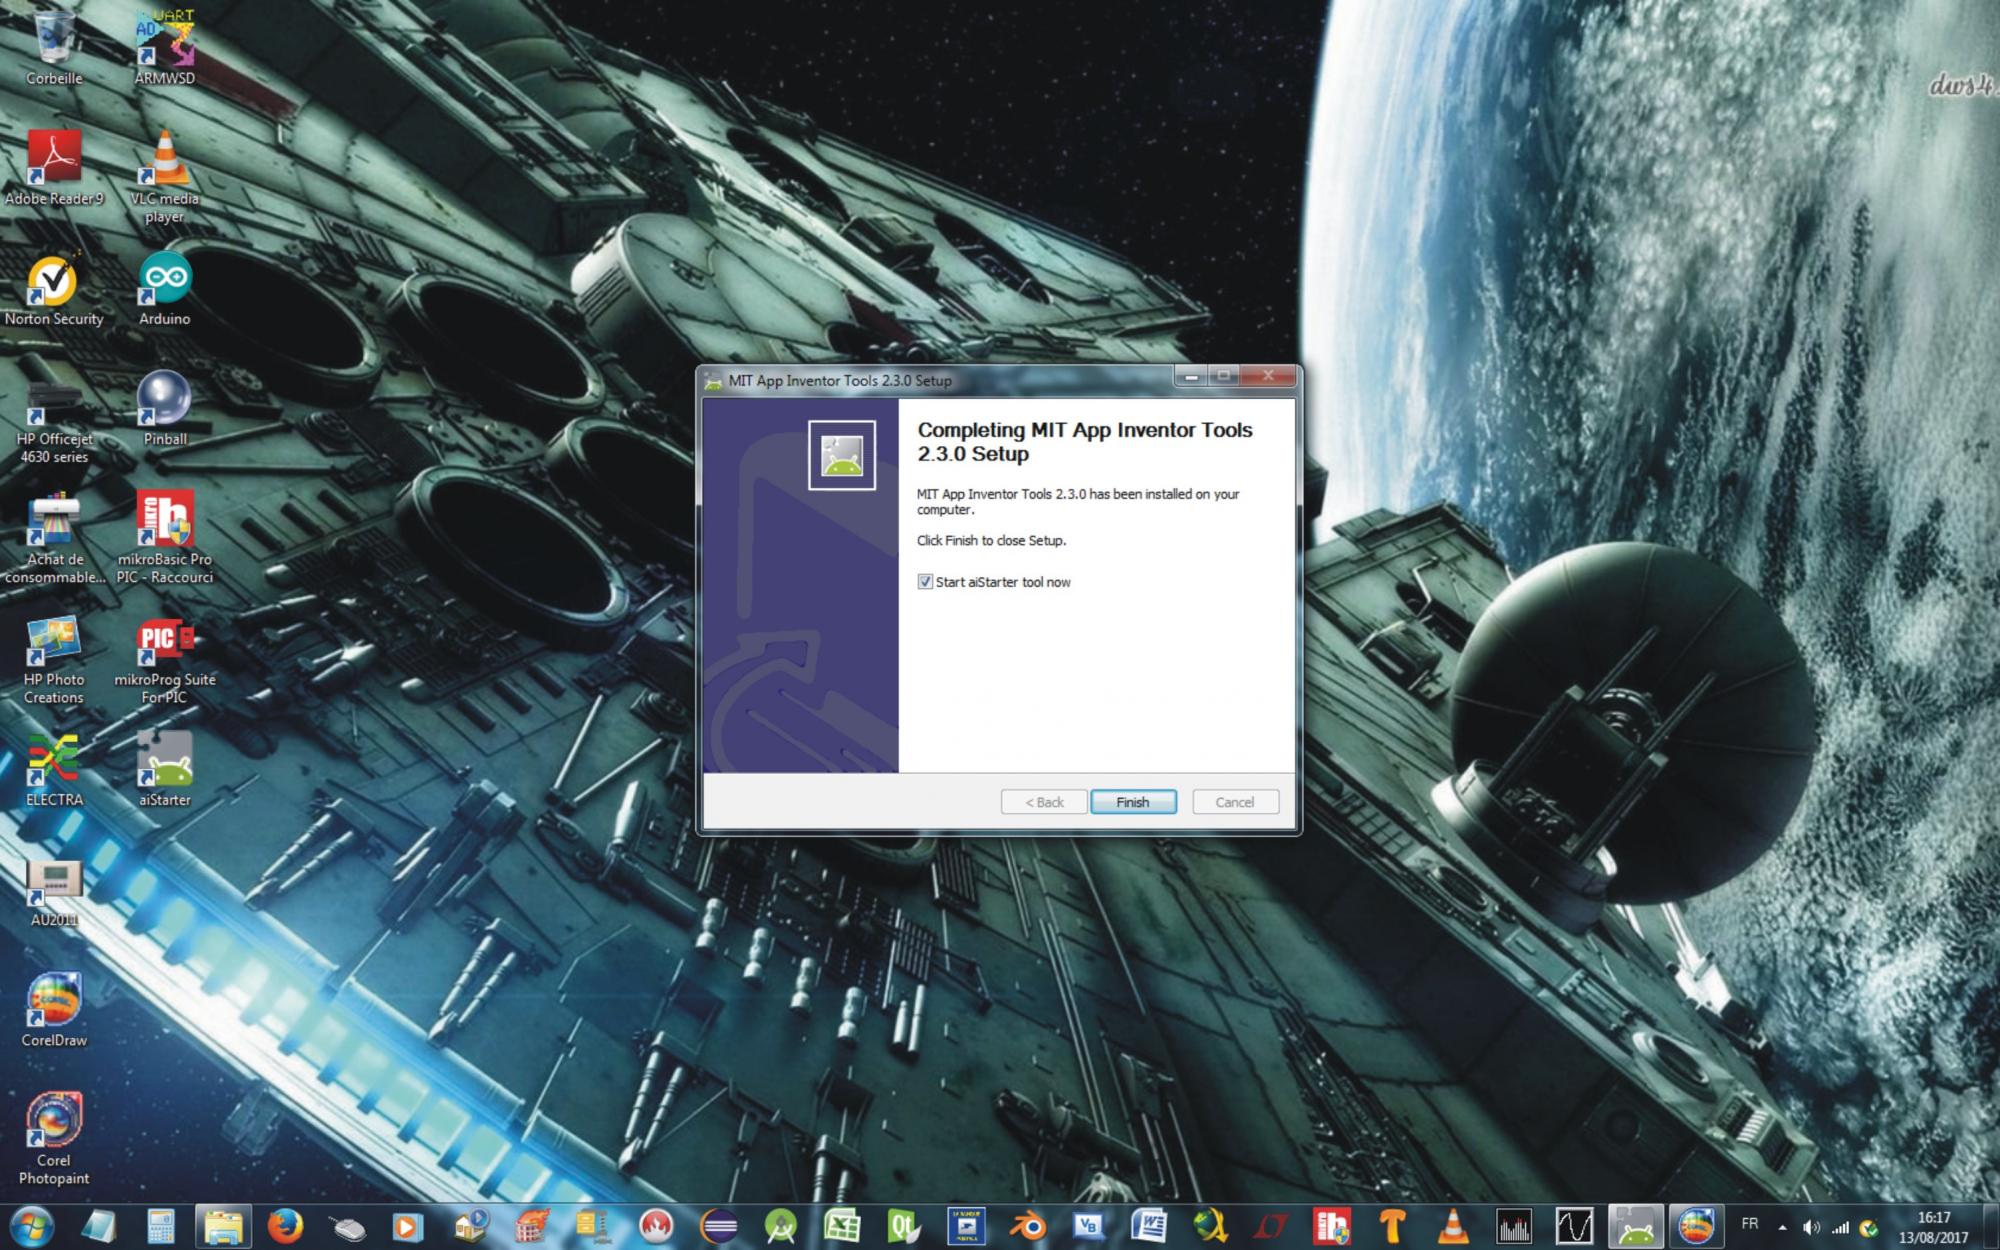Click the FR language indicator

coord(1750,1224)
